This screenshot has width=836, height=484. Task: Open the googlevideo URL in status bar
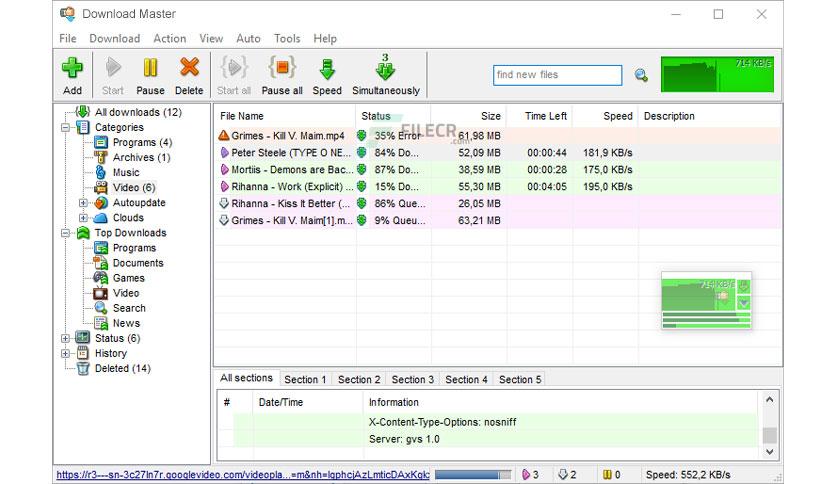click(x=243, y=474)
